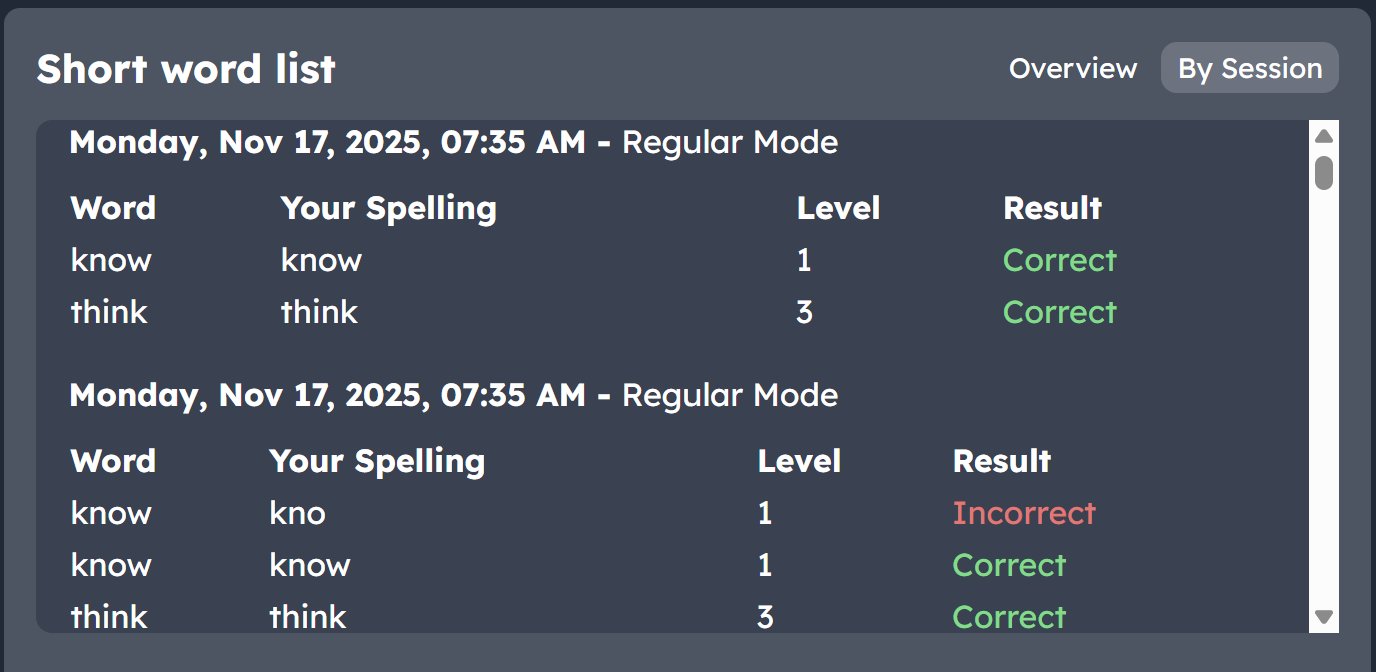The width and height of the screenshot is (1376, 672).
Task: Click the Word column header
Action: coord(113,208)
